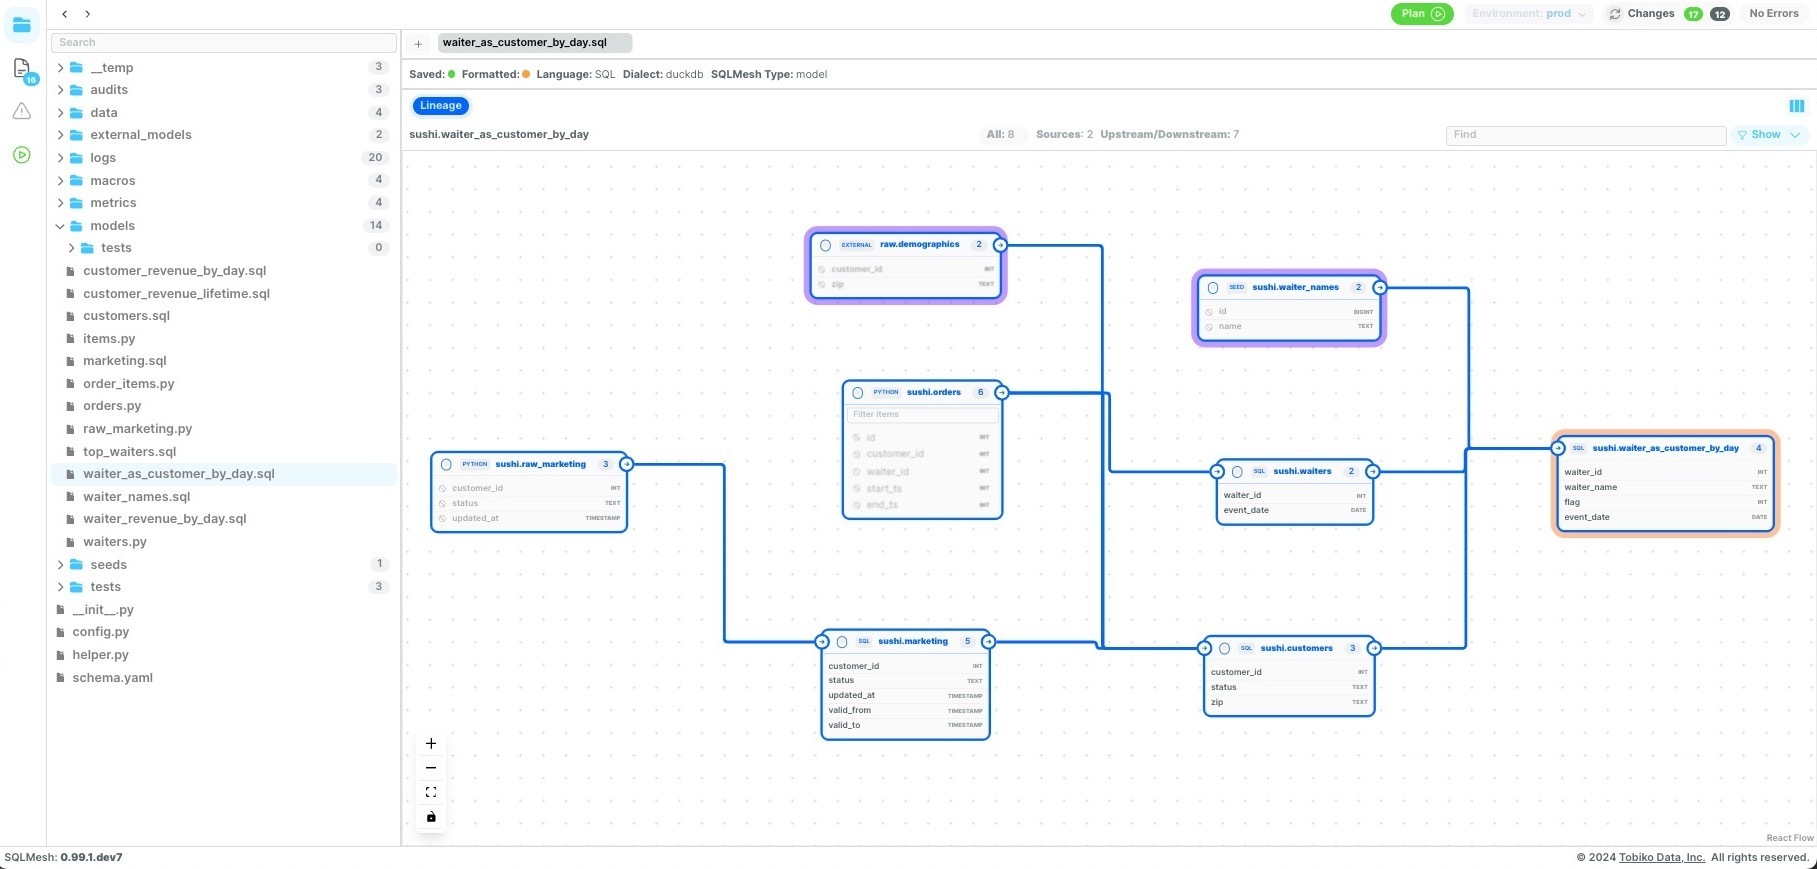Viewport: 1817px width, 869px height.
Task: Fit the lineage graph to view
Action: (x=431, y=792)
